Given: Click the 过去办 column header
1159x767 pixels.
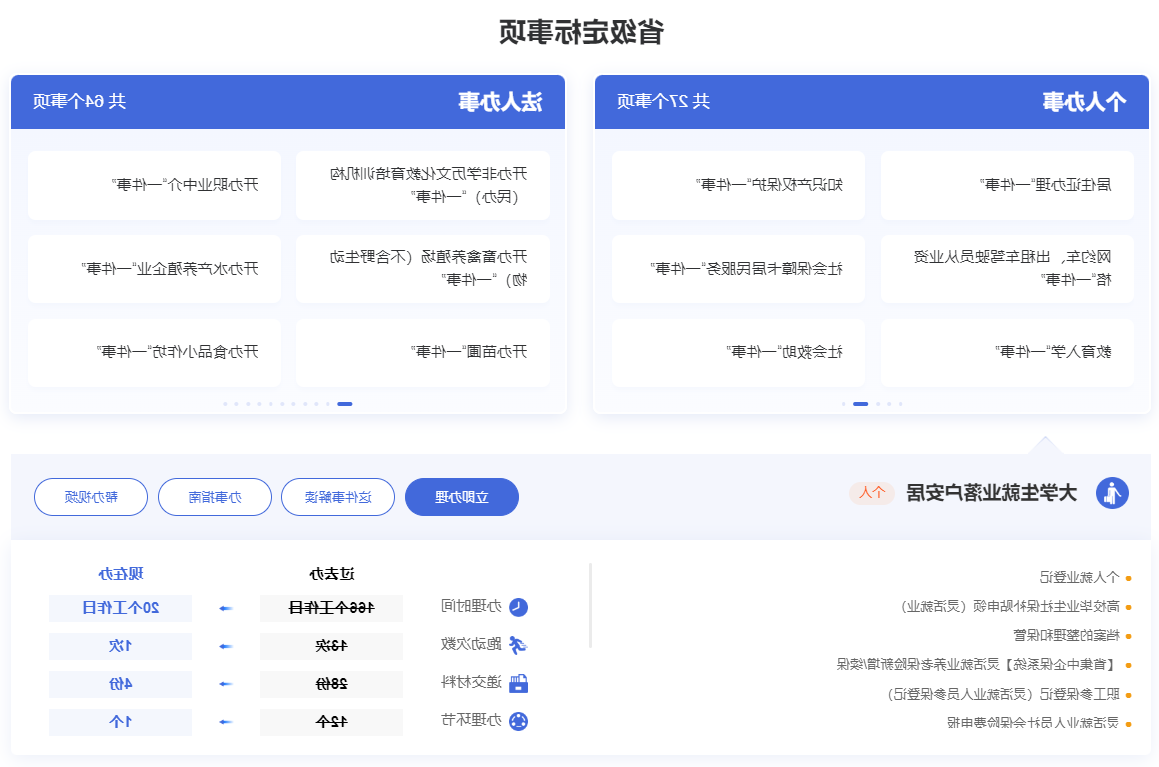Looking at the screenshot, I should tap(332, 574).
